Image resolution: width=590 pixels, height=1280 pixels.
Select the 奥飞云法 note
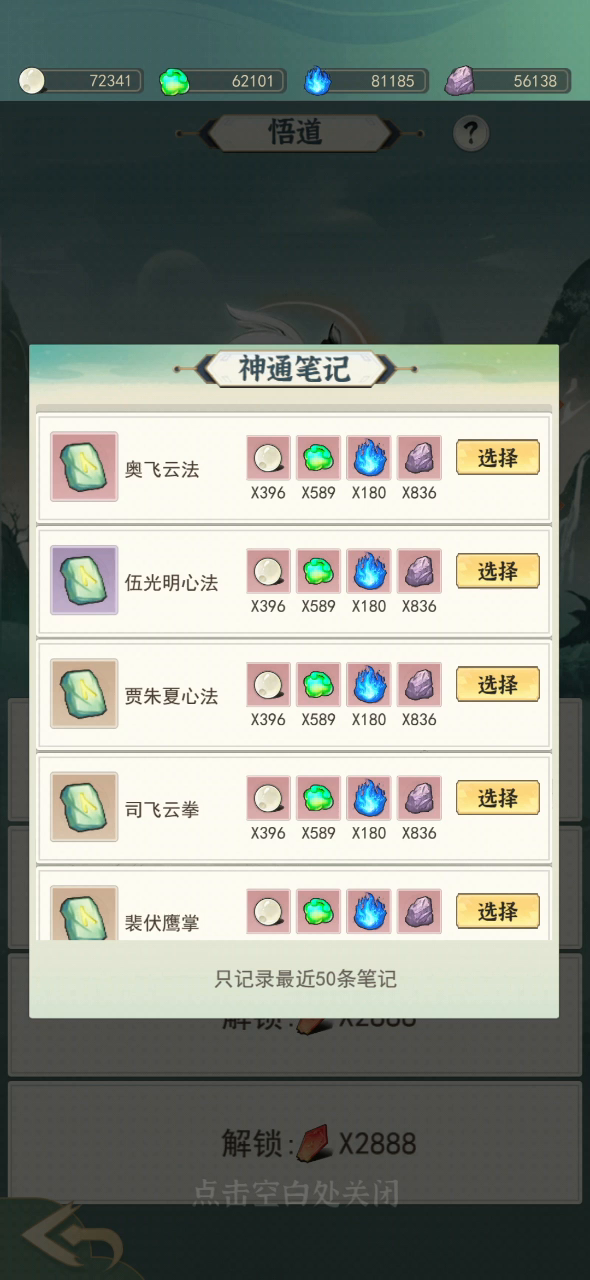(x=498, y=458)
